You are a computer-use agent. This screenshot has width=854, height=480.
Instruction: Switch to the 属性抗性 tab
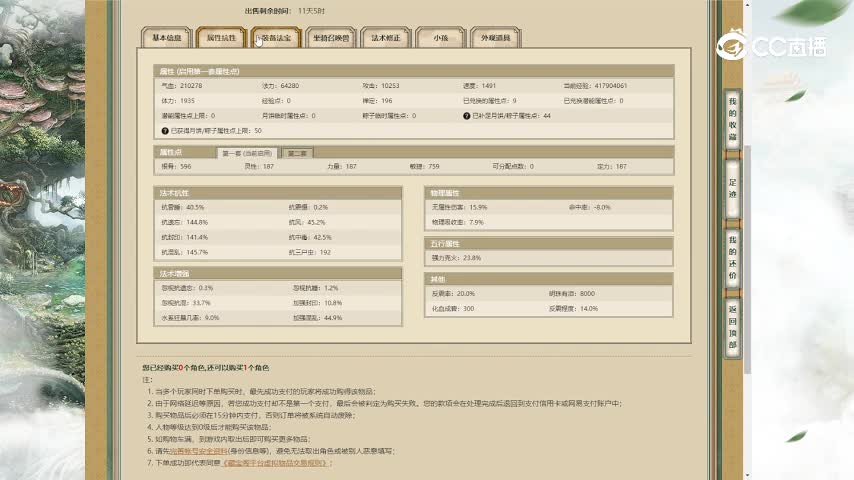221,38
